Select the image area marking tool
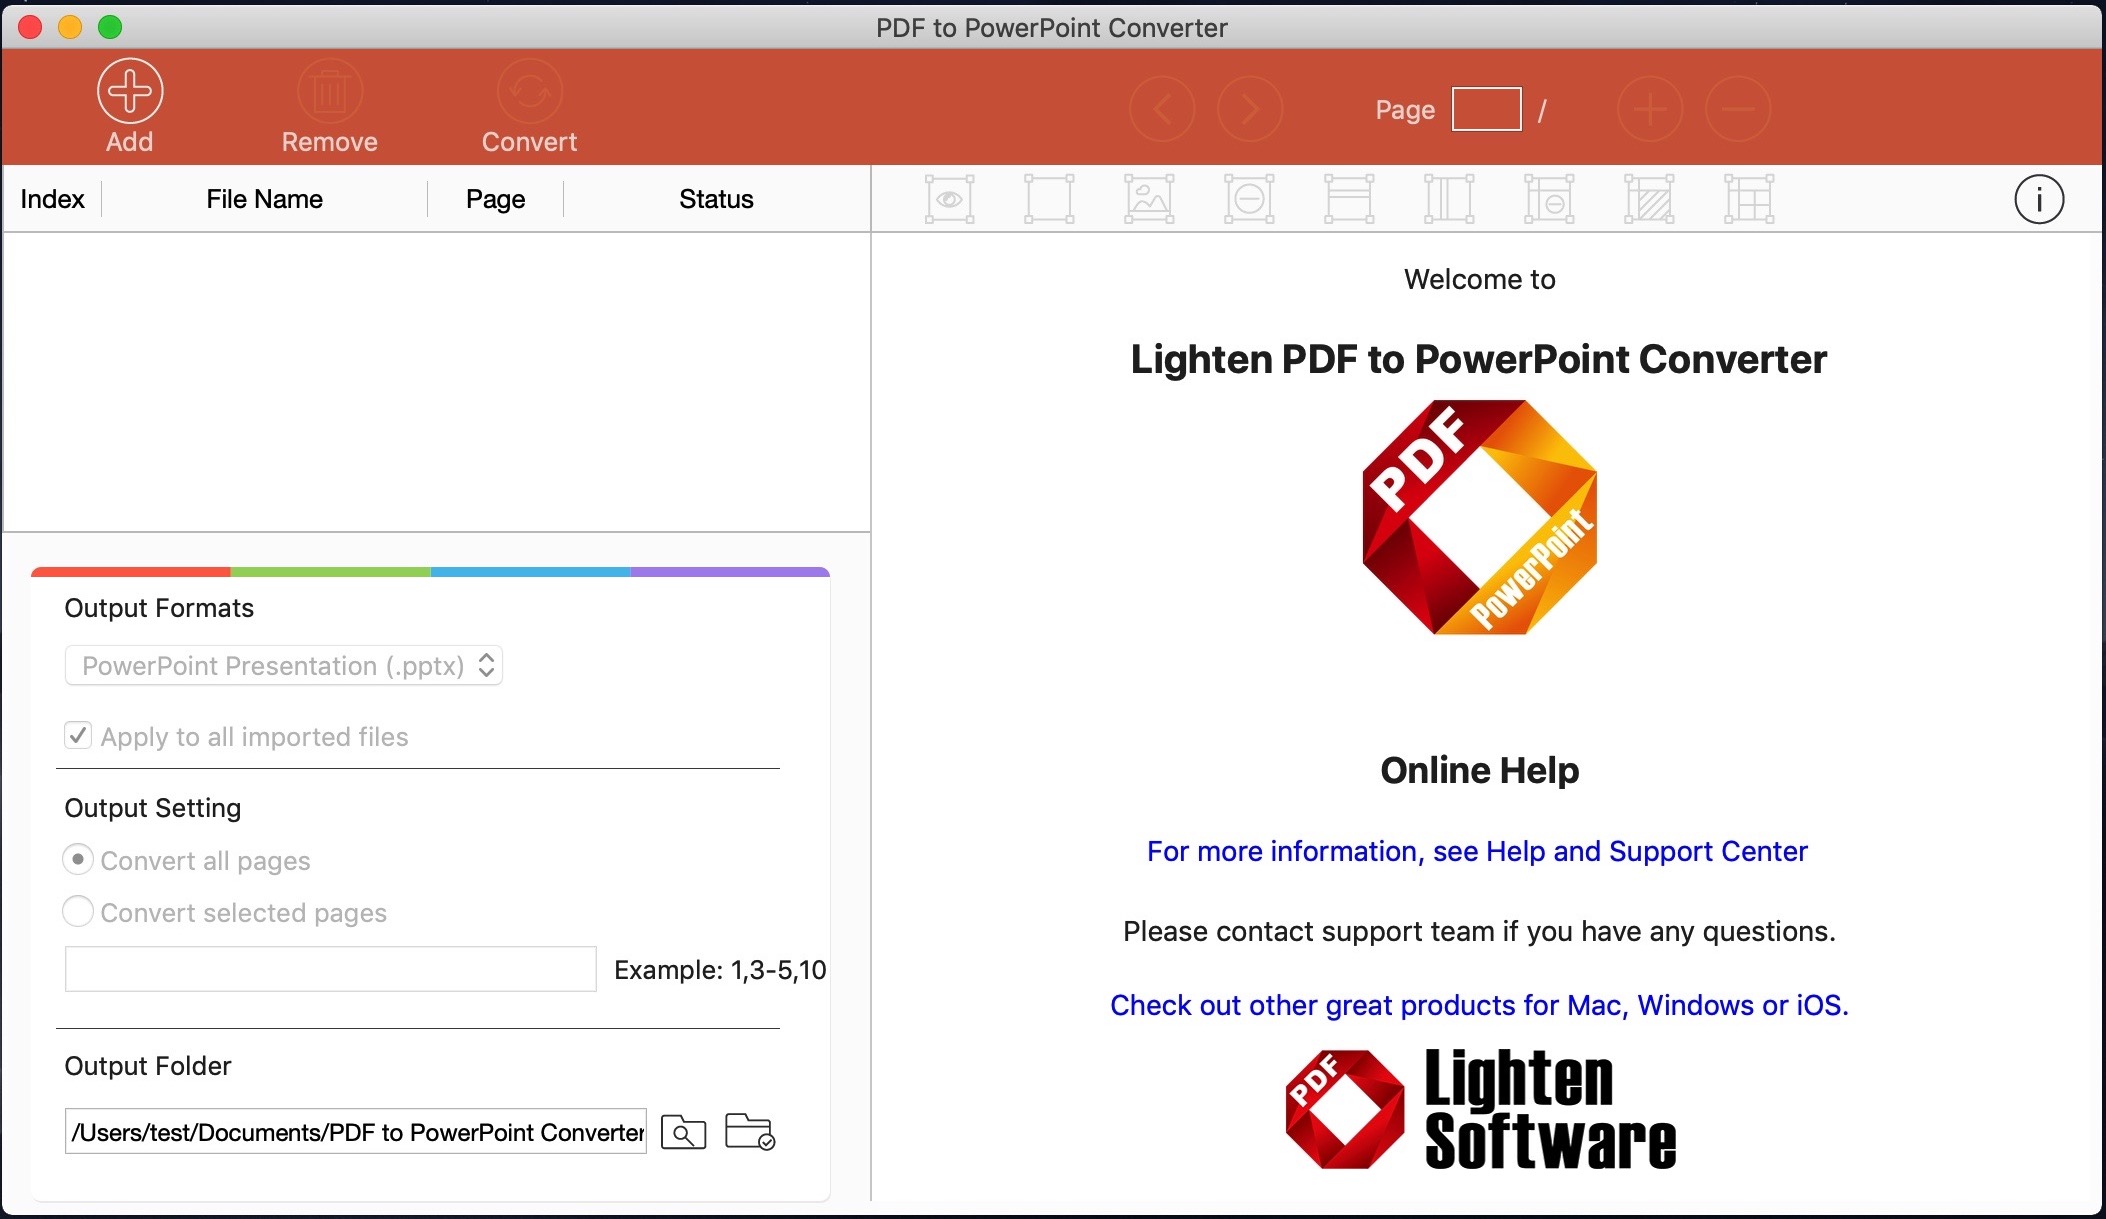This screenshot has height=1219, width=2106. (1149, 199)
